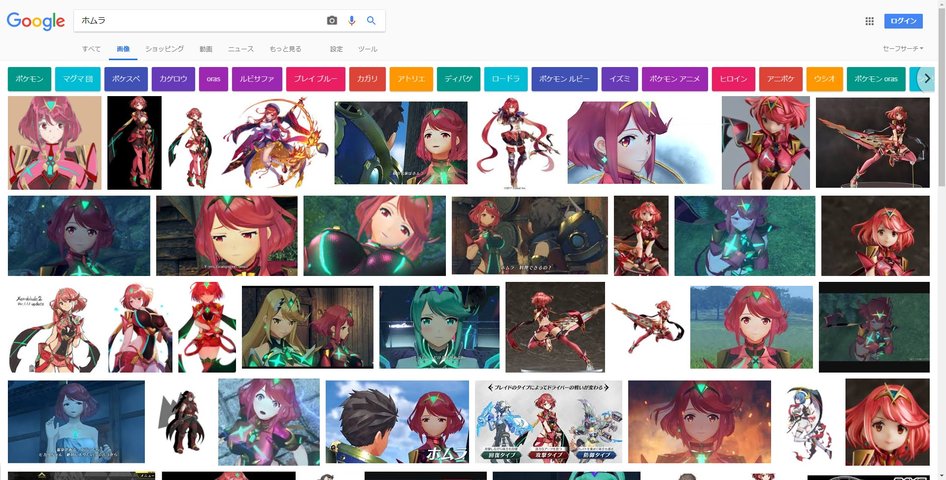This screenshot has height=480, width=946.
Task: Switch to the すべて tab
Action: [92, 49]
